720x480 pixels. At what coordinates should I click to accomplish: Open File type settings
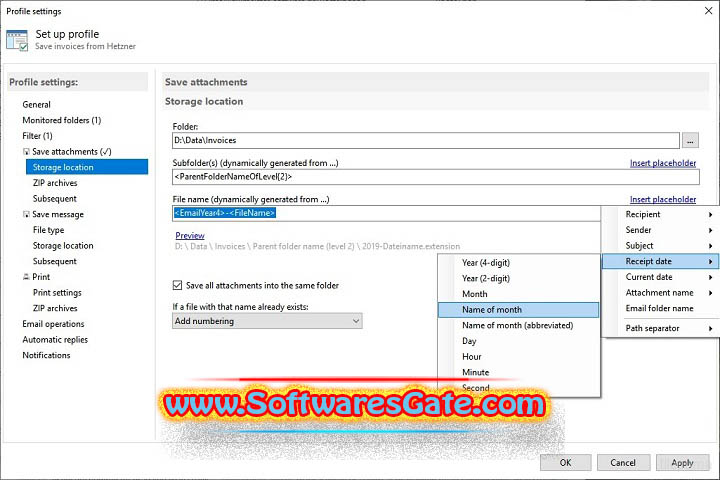(x=48, y=230)
